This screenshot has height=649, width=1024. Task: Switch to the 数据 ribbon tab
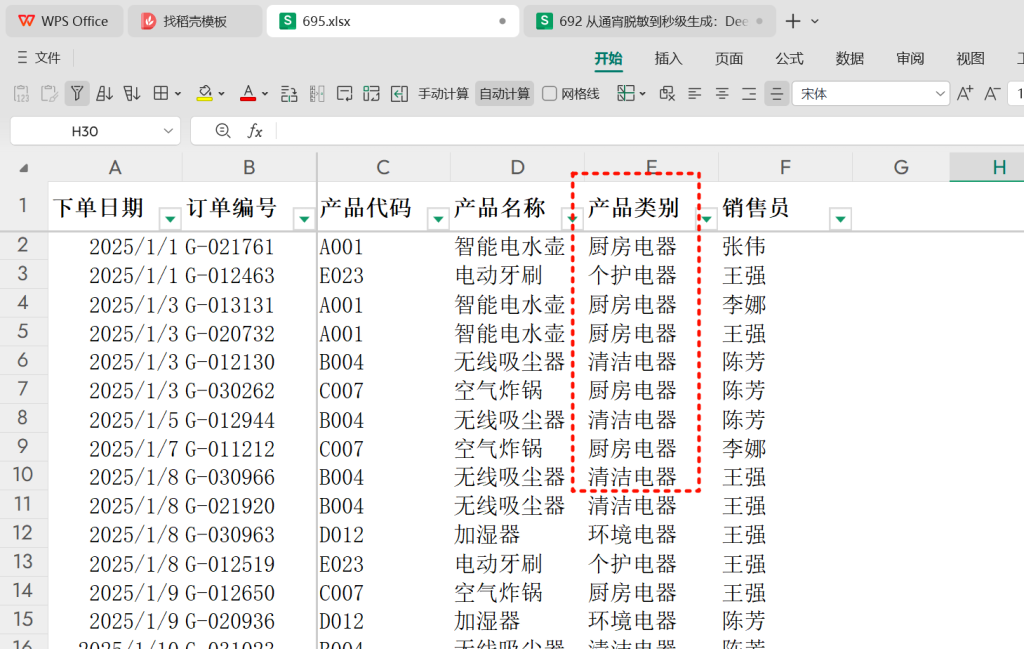[x=850, y=59]
